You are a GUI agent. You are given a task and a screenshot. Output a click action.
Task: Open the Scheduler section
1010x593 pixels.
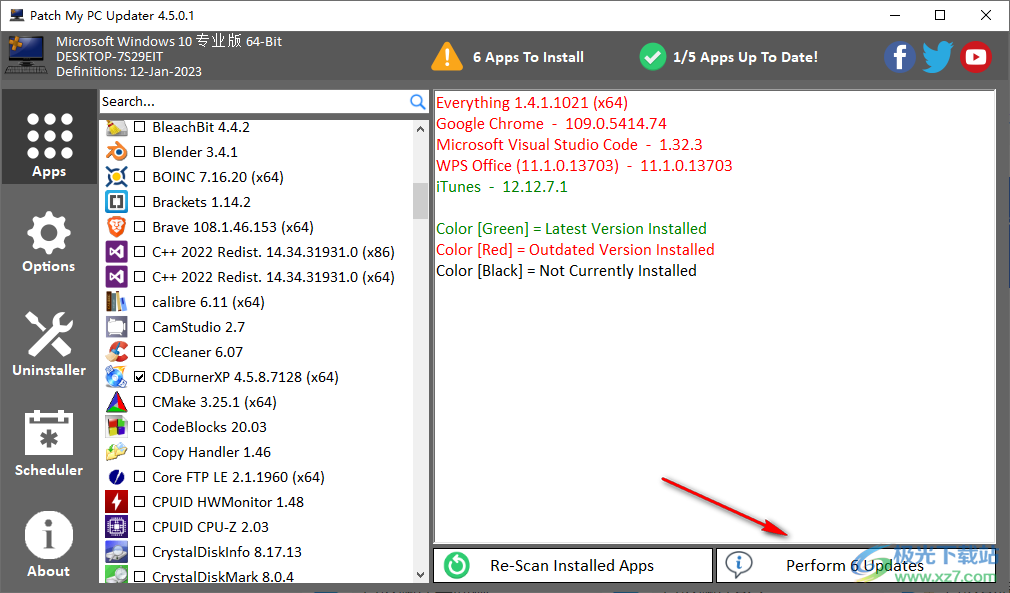[49, 444]
